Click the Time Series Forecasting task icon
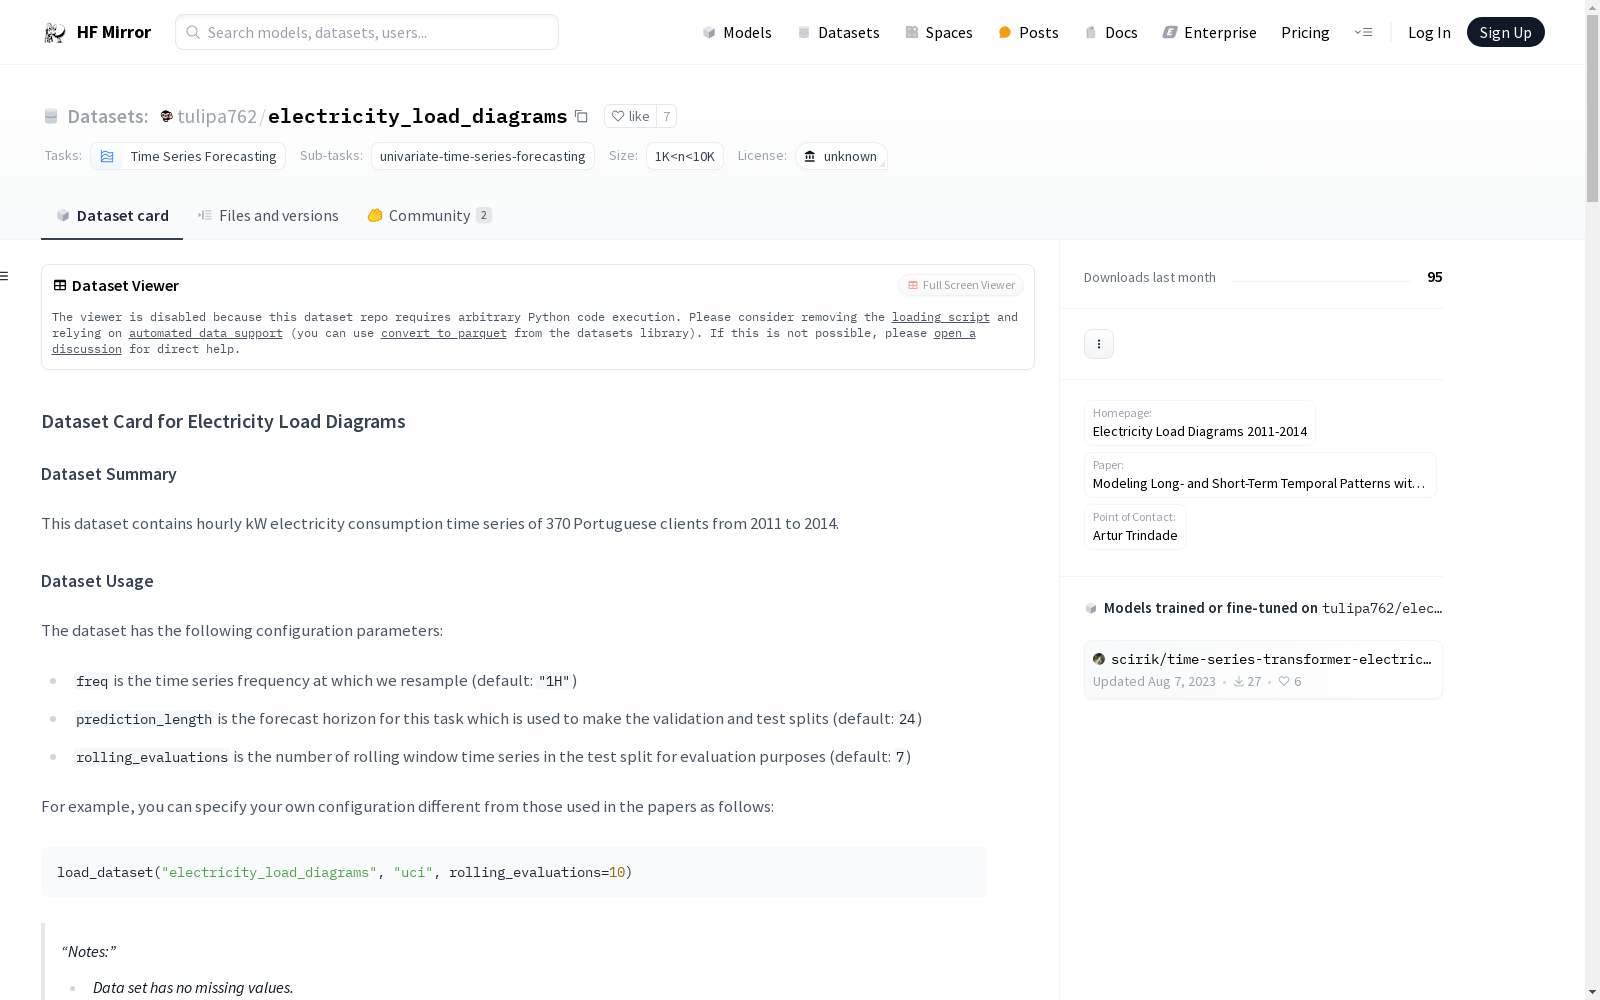Screen dimensions: 1600x1000 pyautogui.click(x=107, y=156)
